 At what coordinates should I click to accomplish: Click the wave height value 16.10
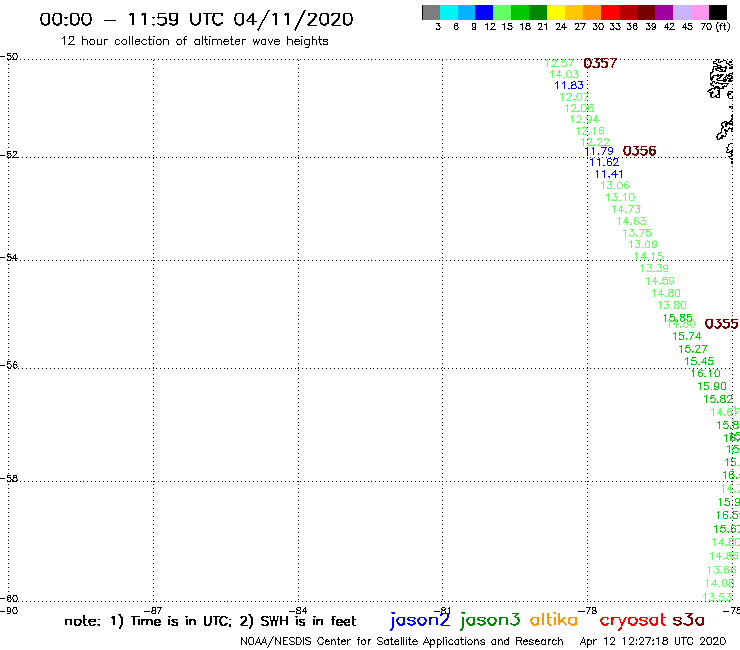coord(706,373)
